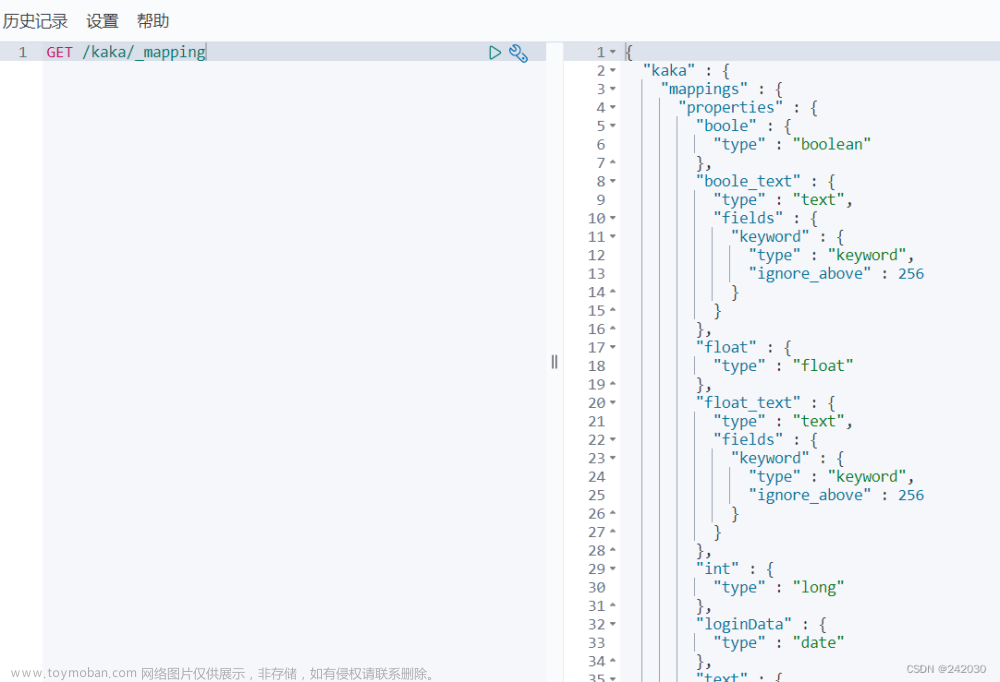The width and height of the screenshot is (1000, 682).
Task: Run the GET /kaka/_mapping request
Action: tap(495, 52)
